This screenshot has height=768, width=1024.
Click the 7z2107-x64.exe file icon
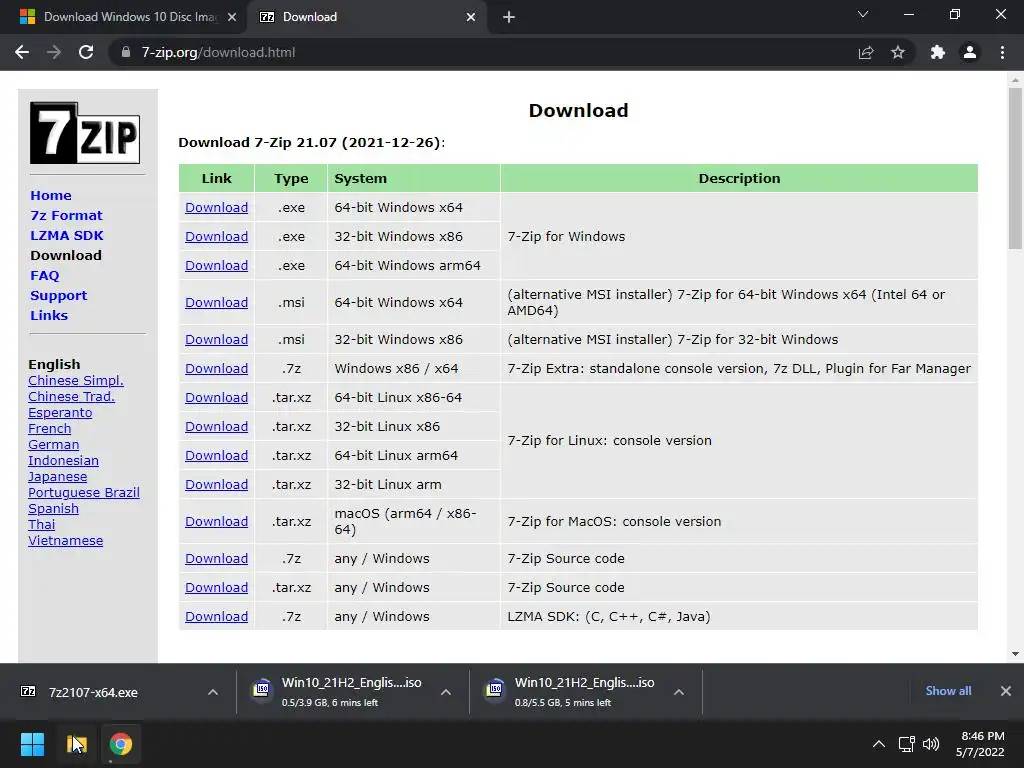(28, 691)
